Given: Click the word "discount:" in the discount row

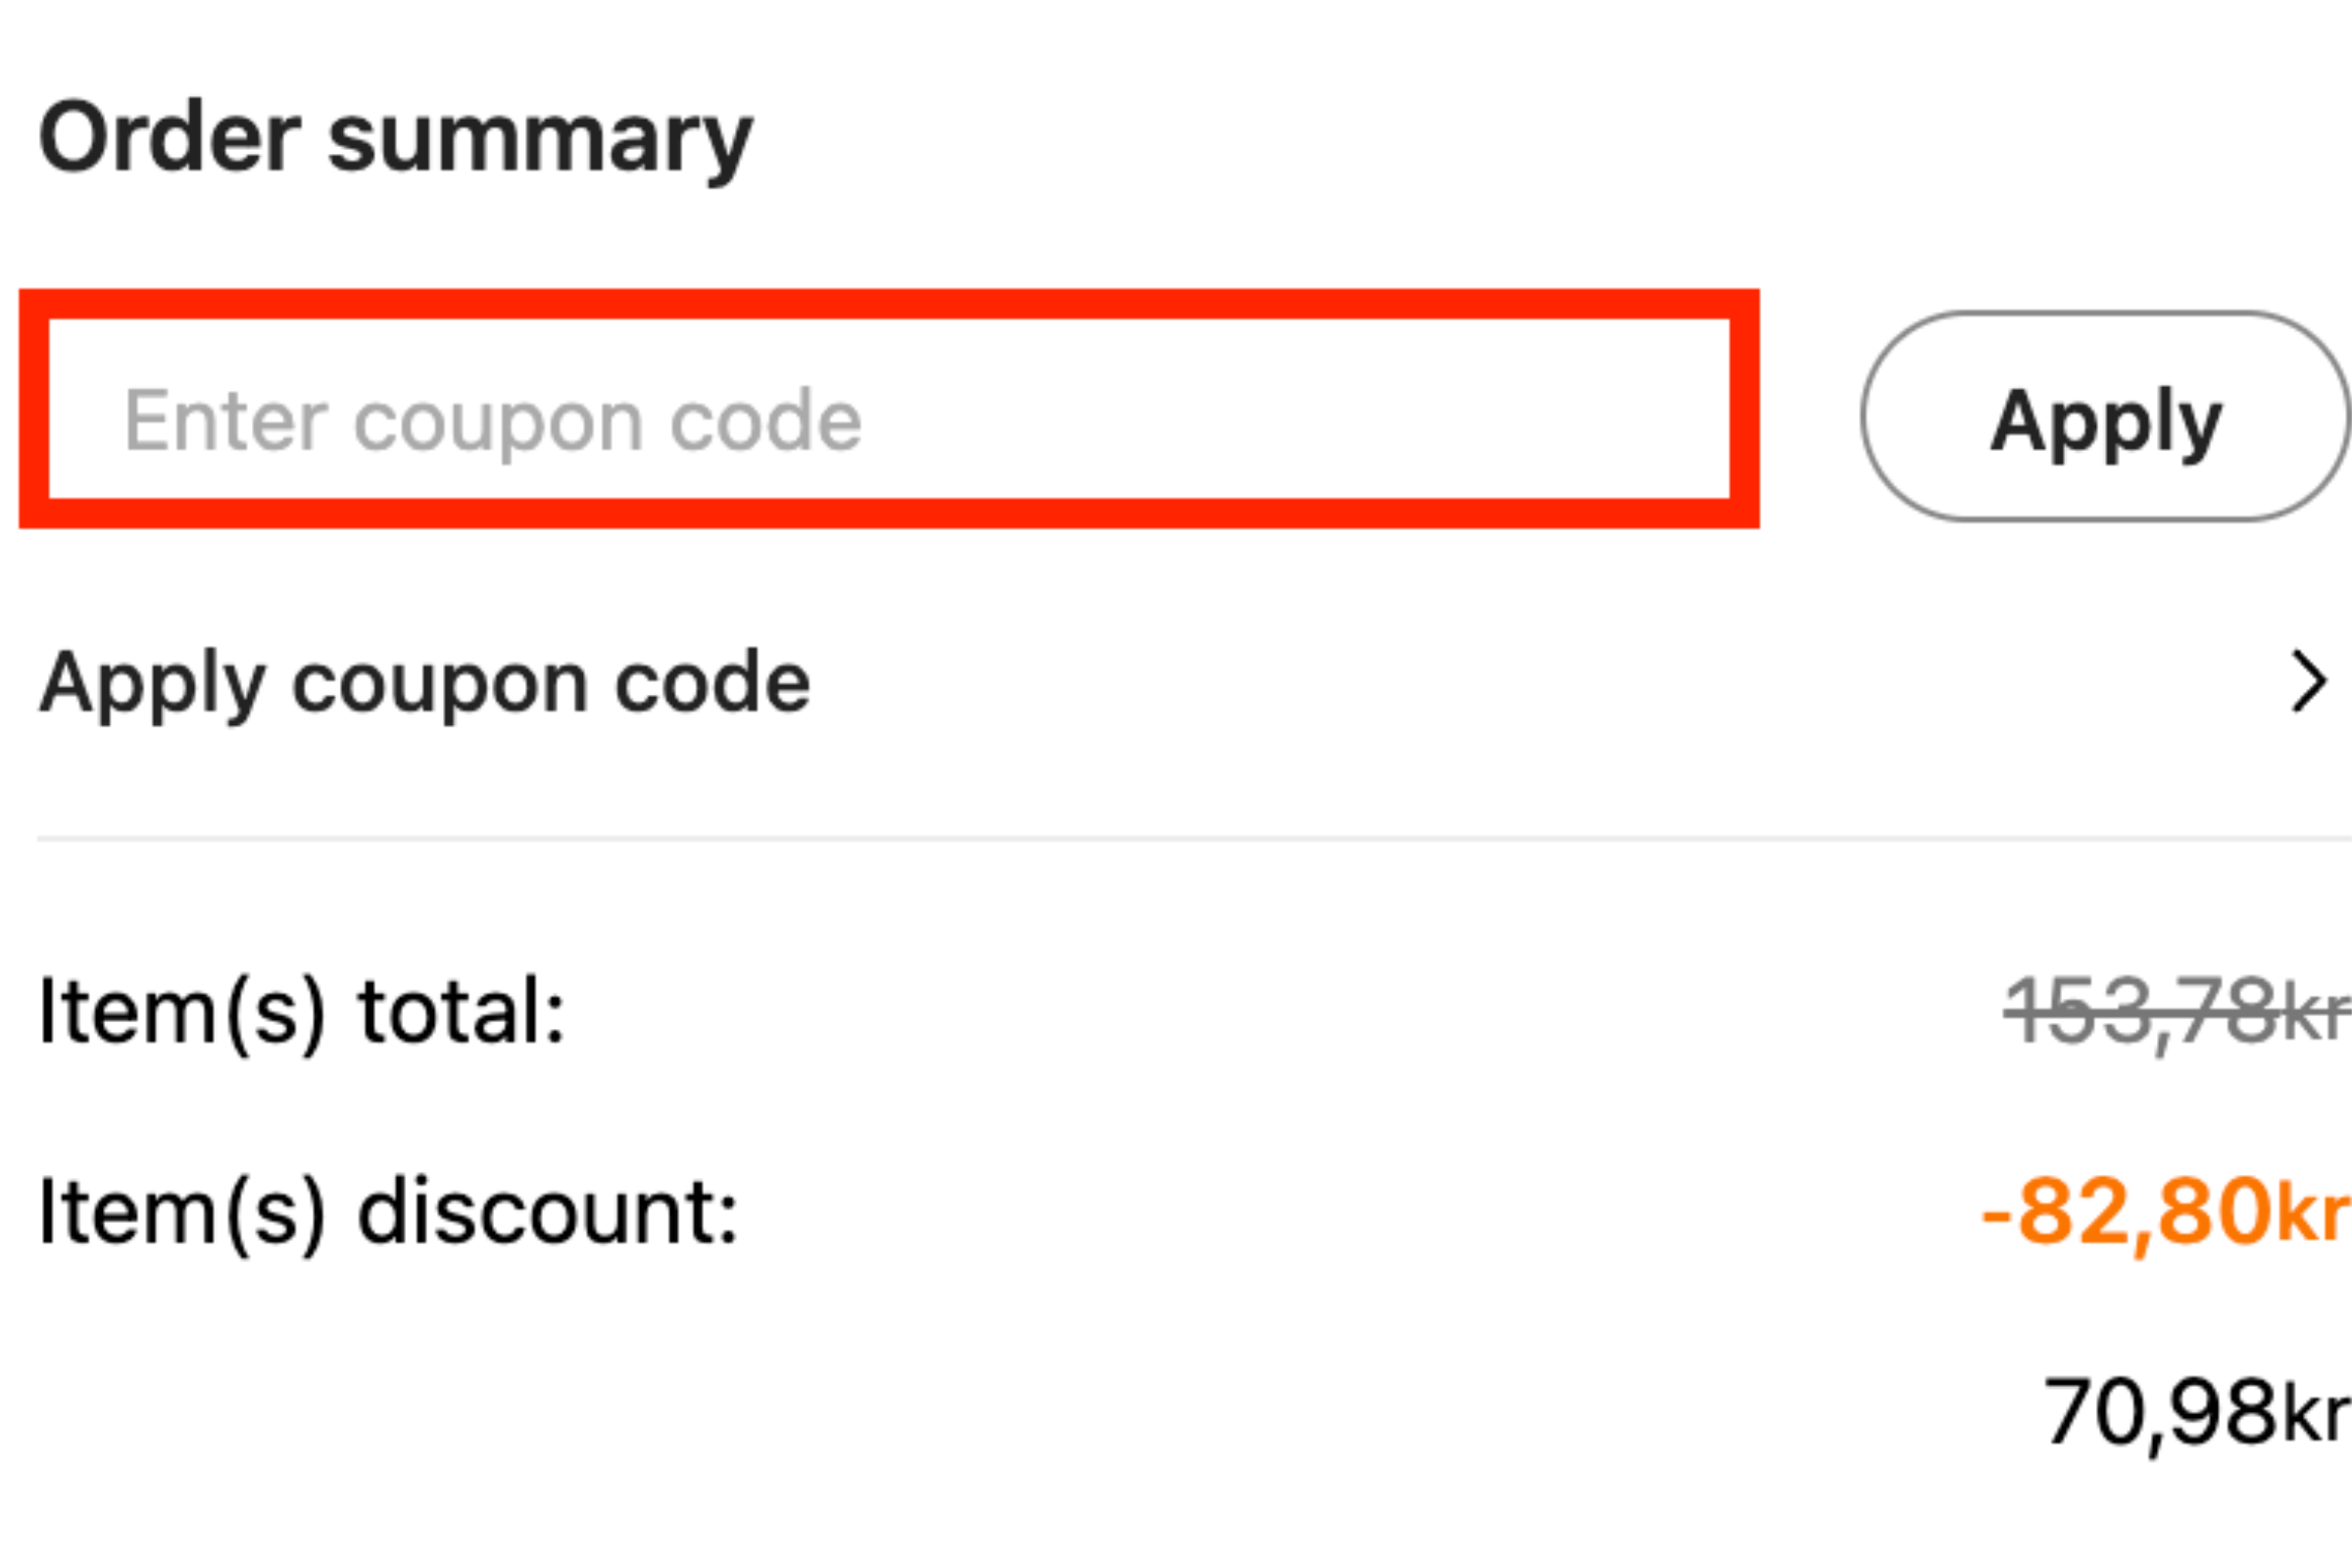Looking at the screenshot, I should (548, 1212).
